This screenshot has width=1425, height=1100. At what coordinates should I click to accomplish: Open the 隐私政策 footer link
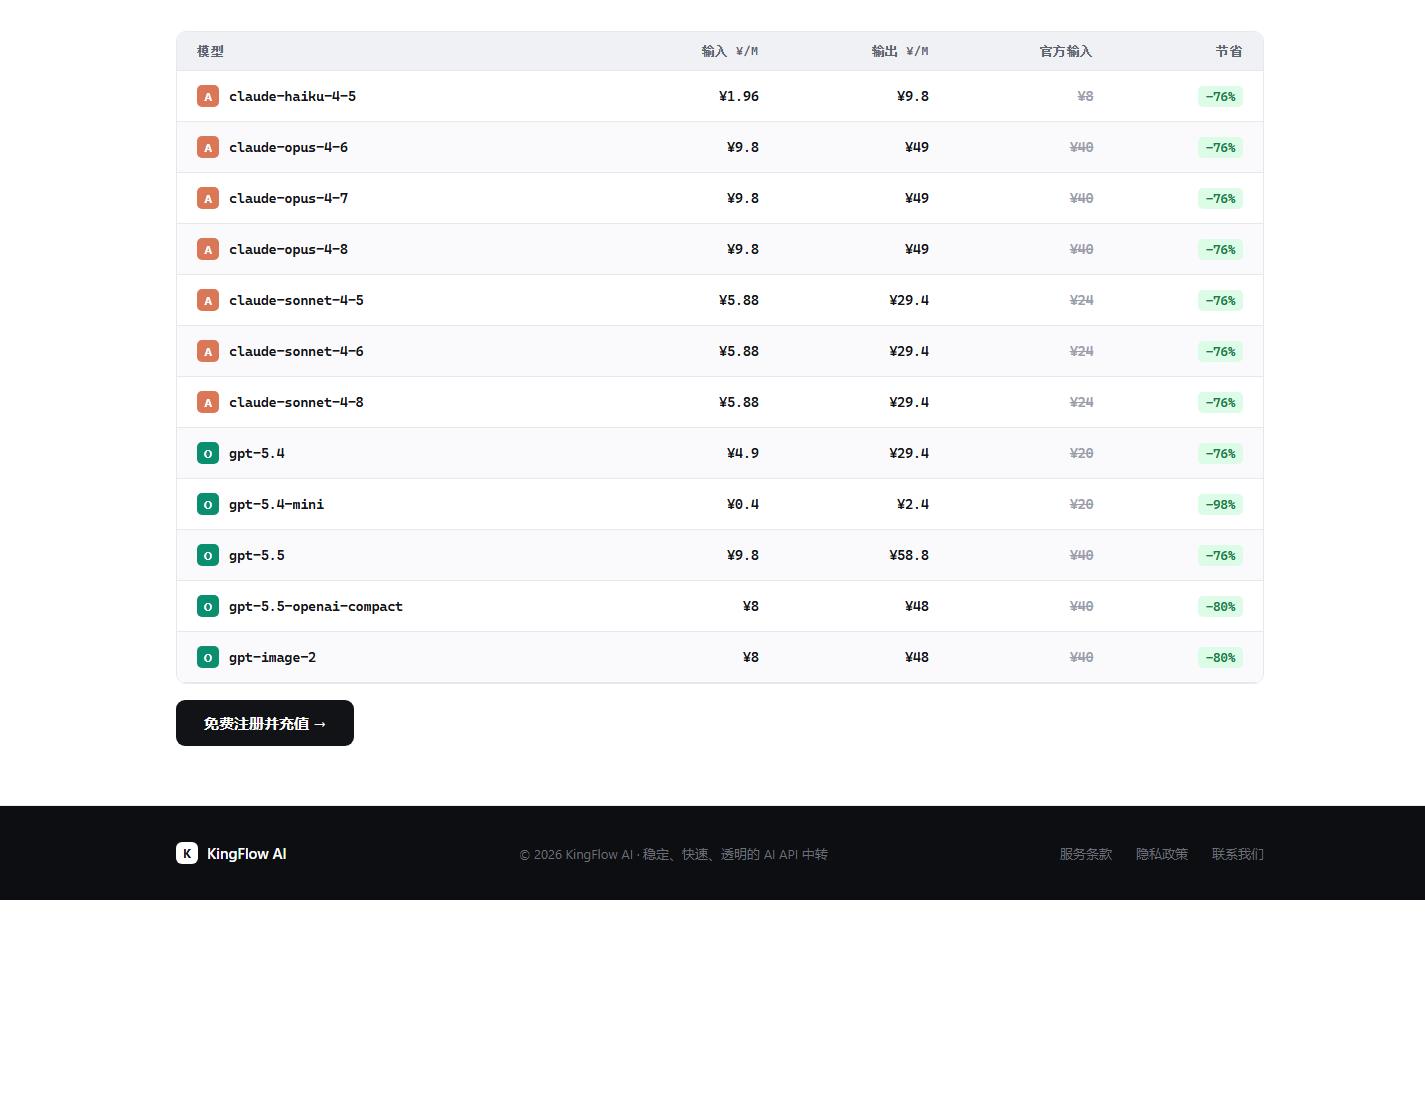point(1162,854)
